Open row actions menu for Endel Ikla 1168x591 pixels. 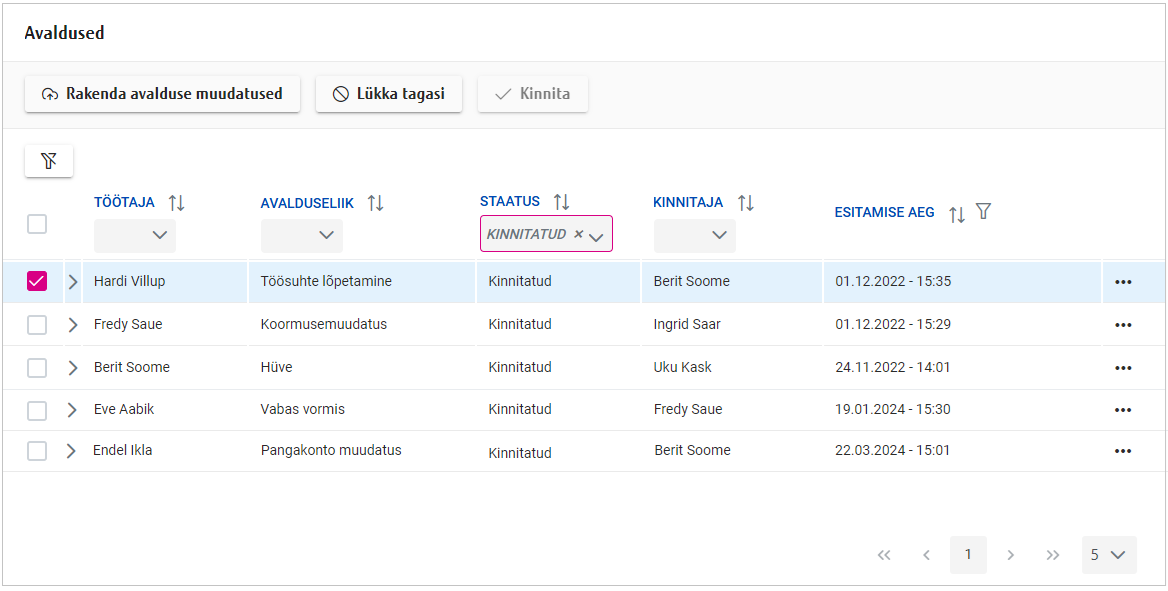pos(1123,451)
